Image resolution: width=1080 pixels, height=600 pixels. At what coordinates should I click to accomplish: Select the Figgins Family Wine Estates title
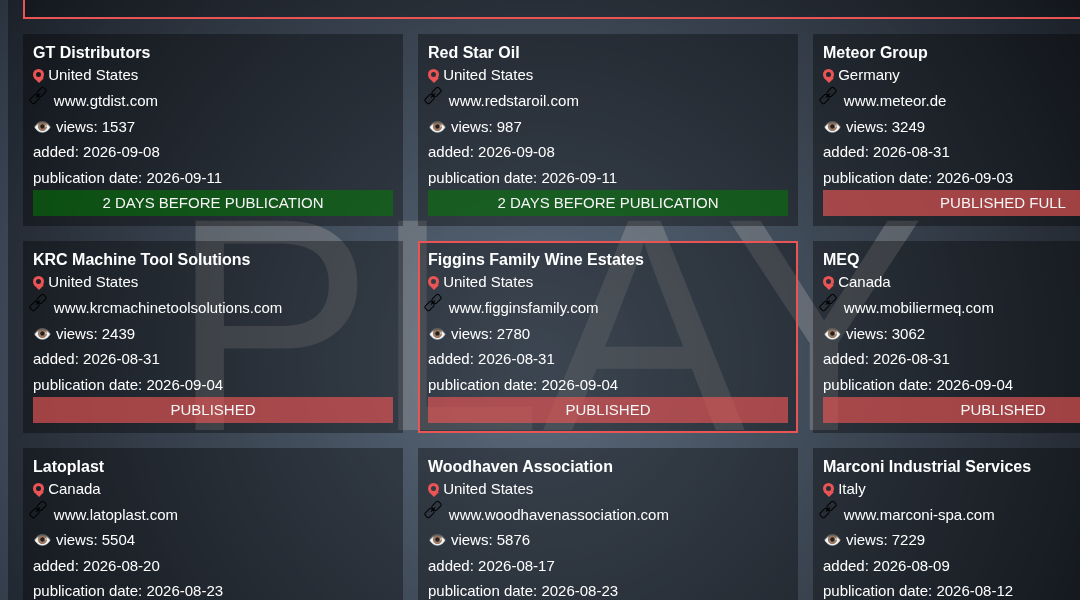pyautogui.click(x=535, y=260)
